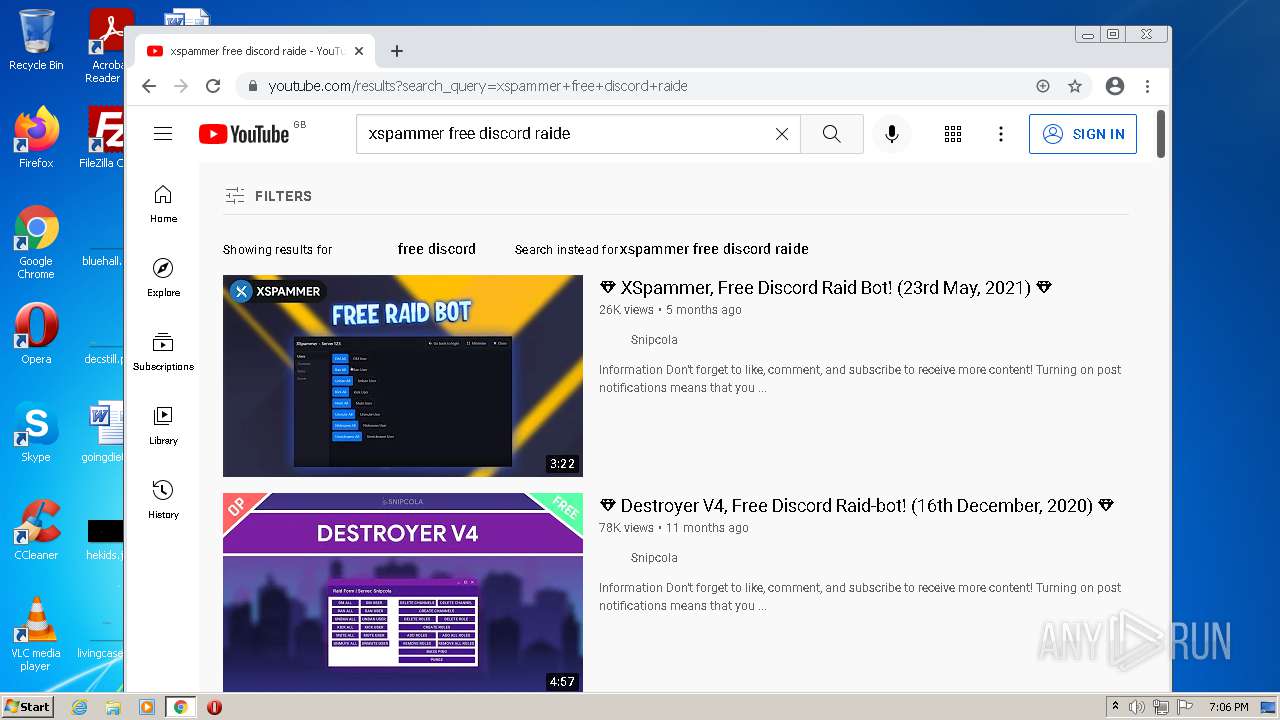Click the SIGN IN button
The width and height of the screenshot is (1280, 720).
tap(1083, 134)
